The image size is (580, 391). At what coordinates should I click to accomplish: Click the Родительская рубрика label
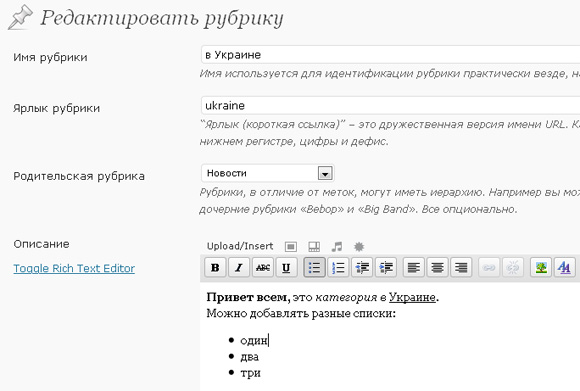click(79, 176)
